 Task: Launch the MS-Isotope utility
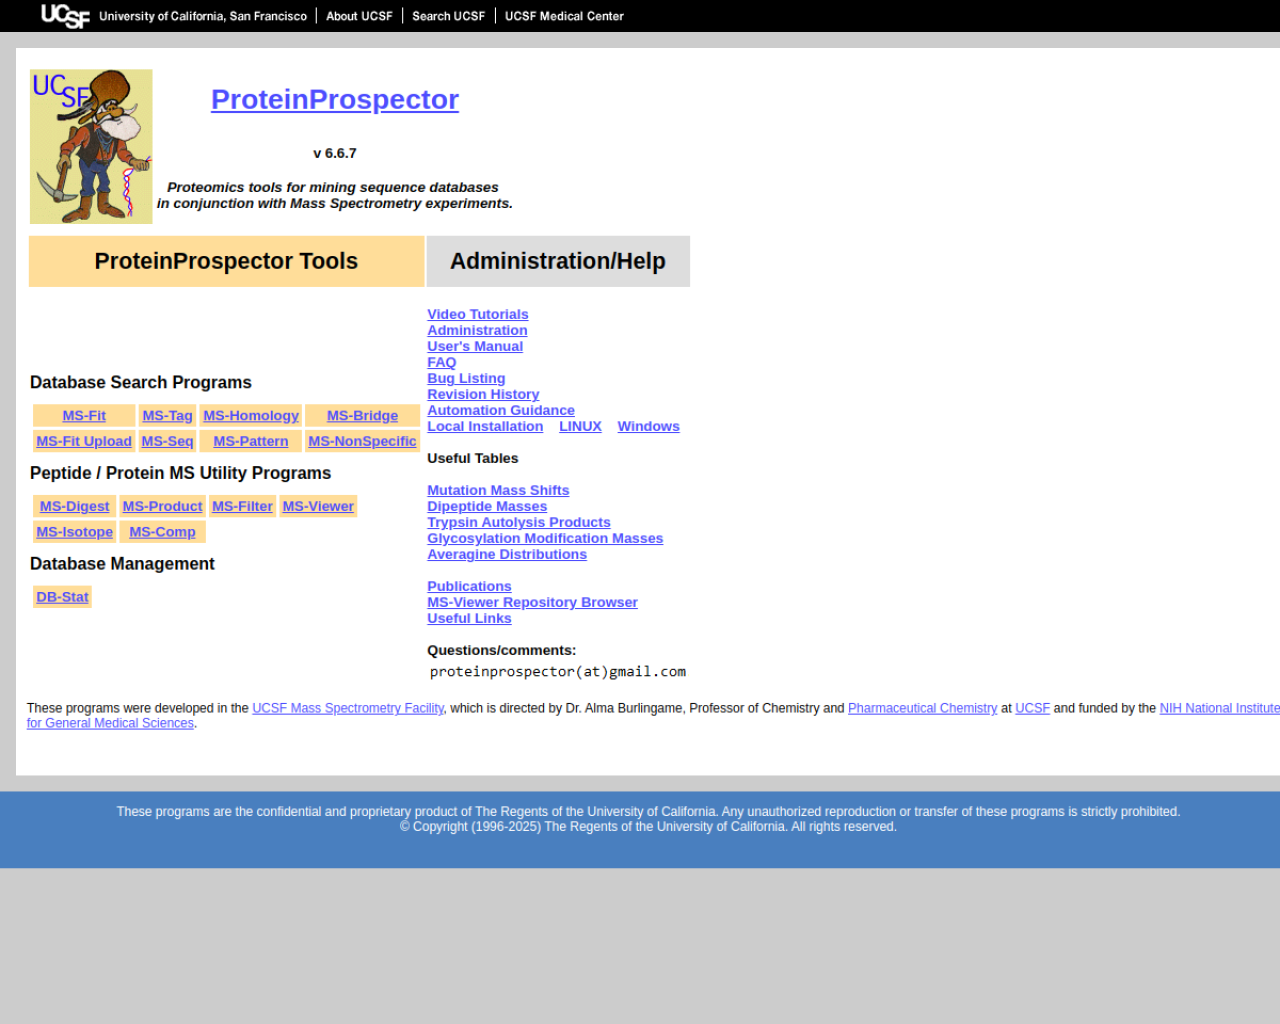tap(75, 532)
